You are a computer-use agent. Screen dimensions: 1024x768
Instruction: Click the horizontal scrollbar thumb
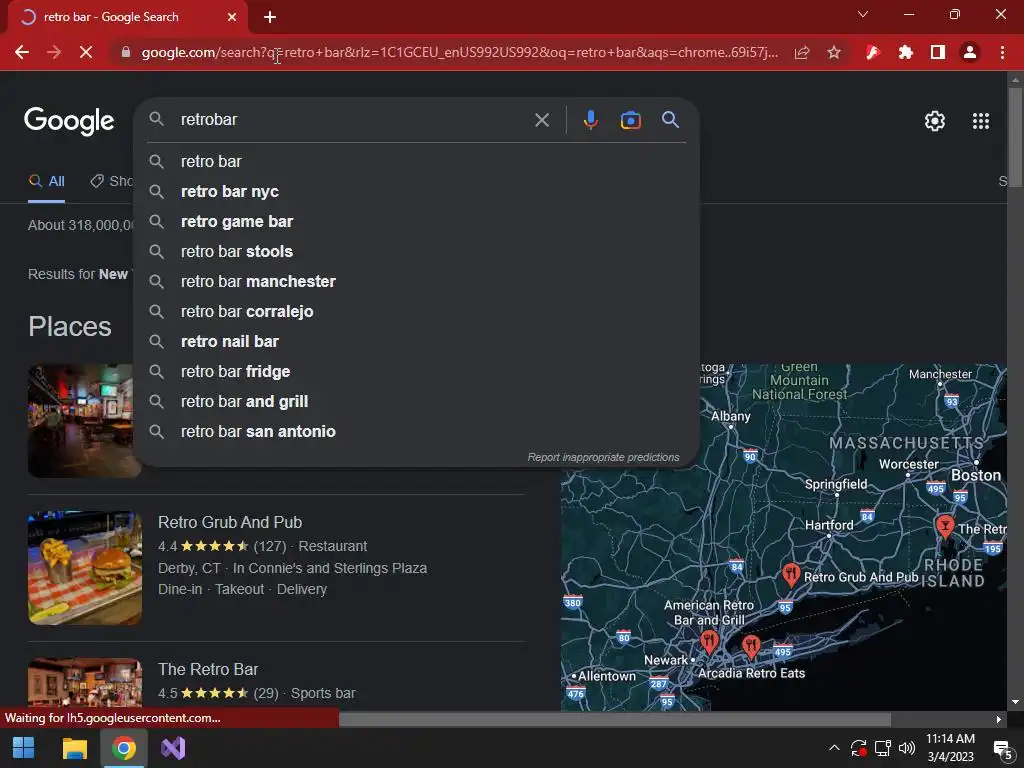[615, 719]
